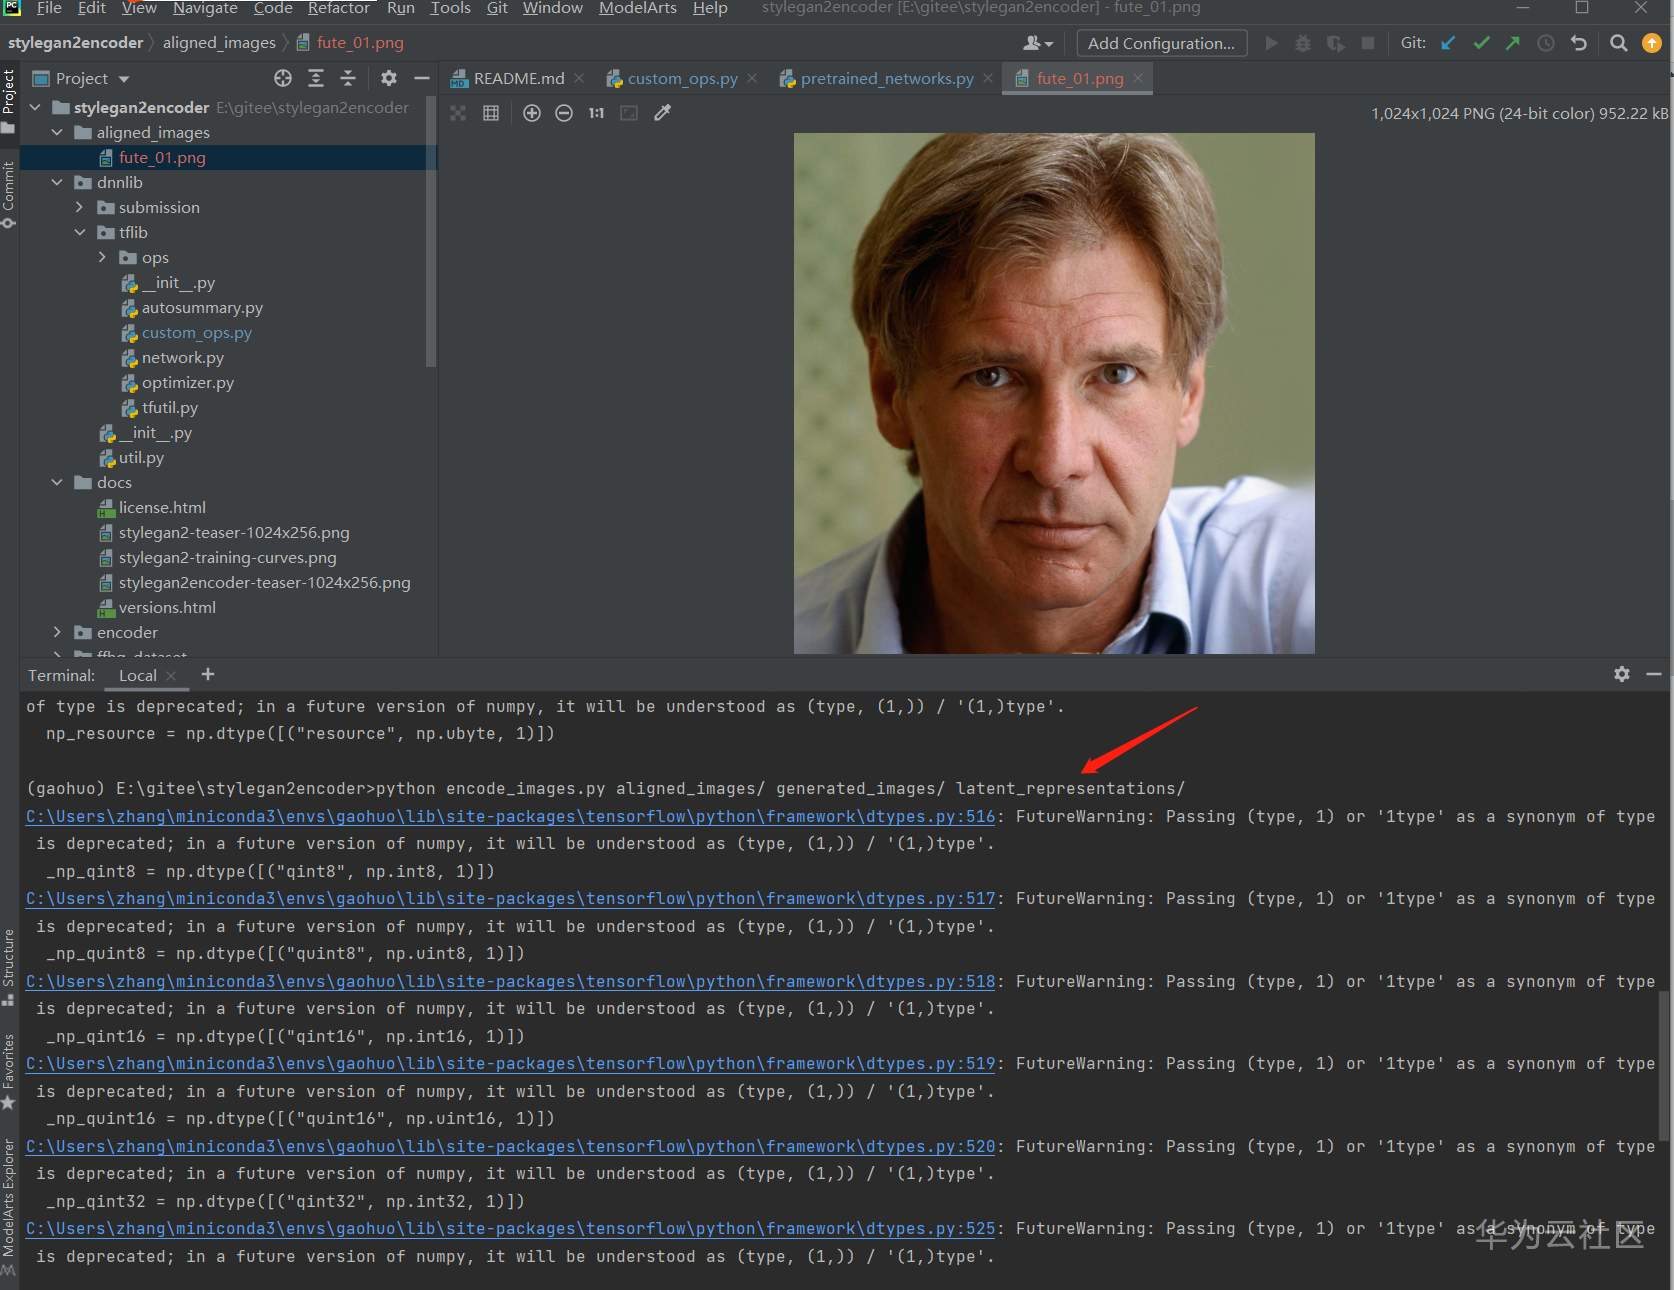Image resolution: width=1674 pixels, height=1290 pixels.
Task: Toggle chessboard transparency background
Action: pyautogui.click(x=458, y=113)
